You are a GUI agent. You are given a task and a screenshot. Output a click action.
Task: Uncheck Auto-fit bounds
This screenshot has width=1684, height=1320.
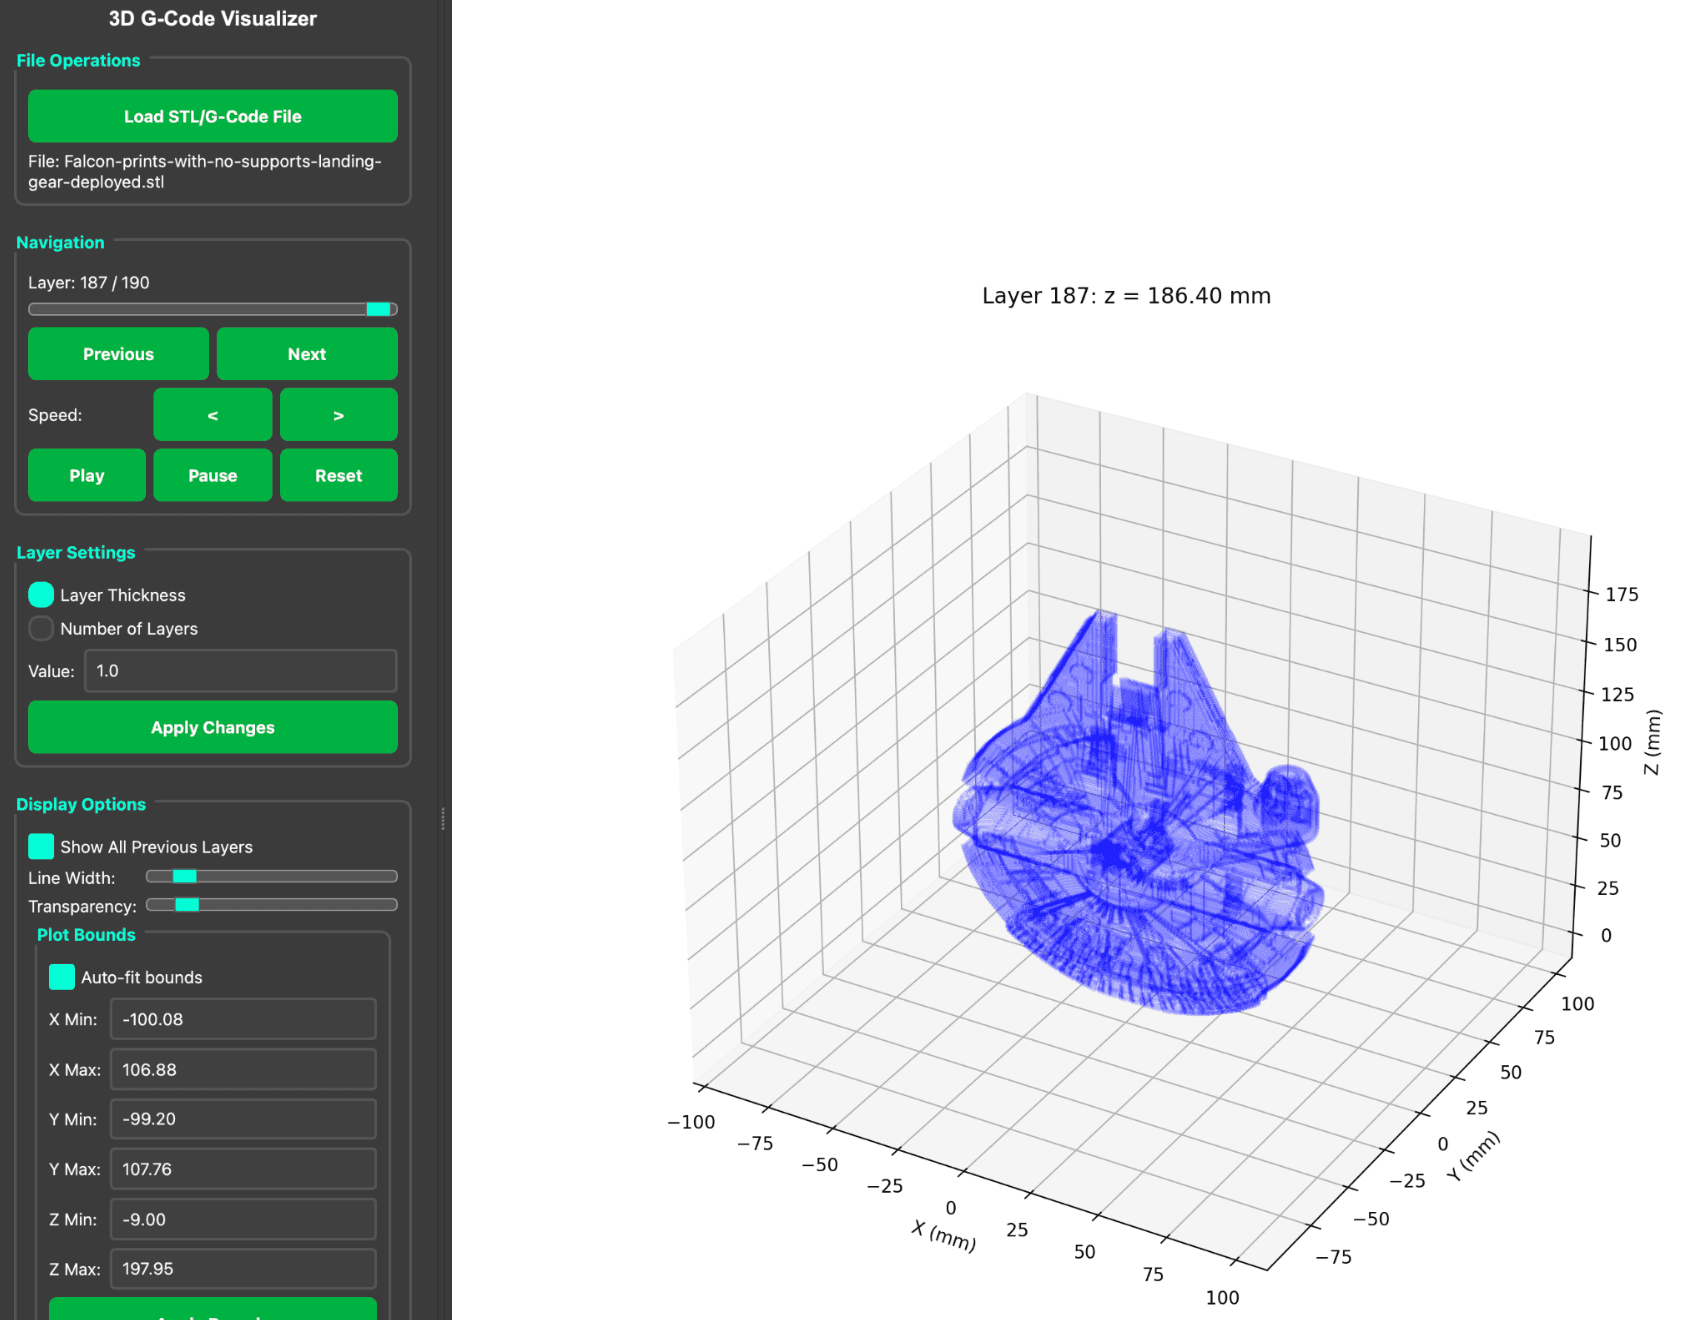tap(61, 977)
